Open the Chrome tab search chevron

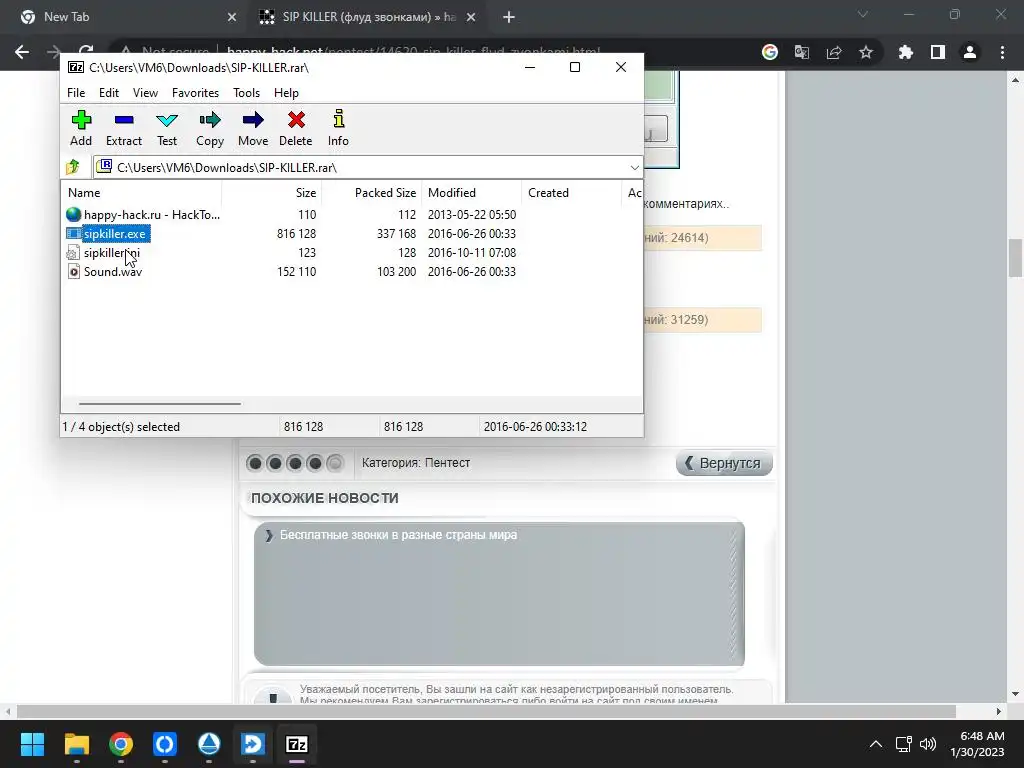click(863, 14)
